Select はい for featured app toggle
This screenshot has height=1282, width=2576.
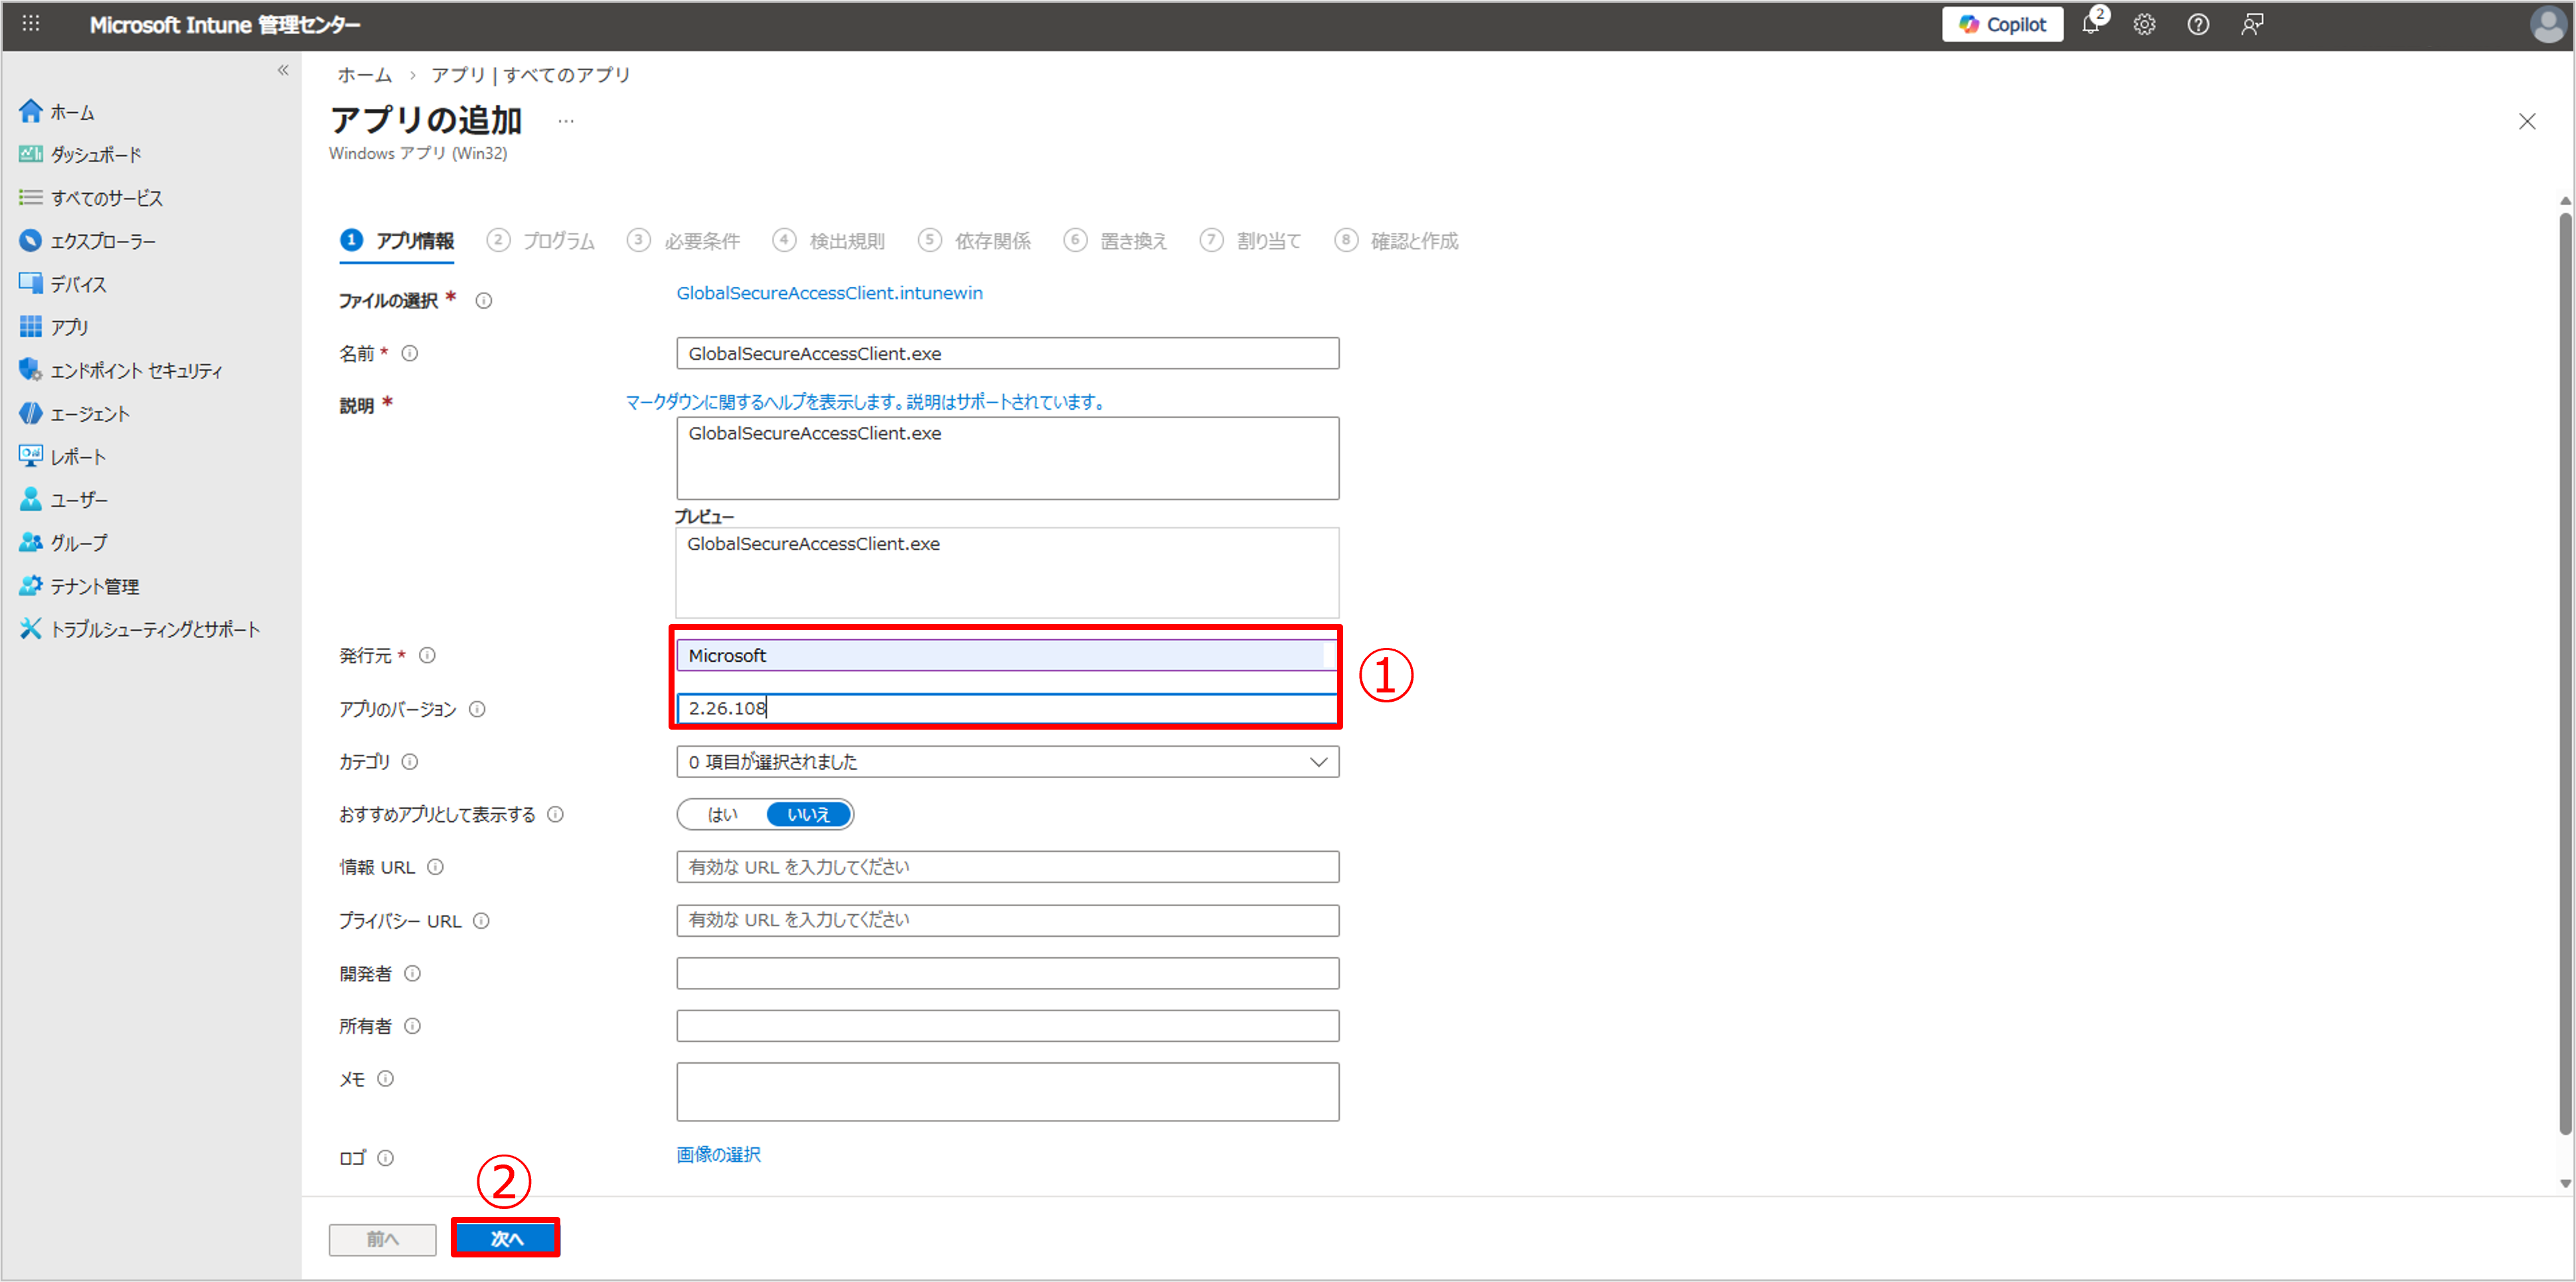coord(722,814)
